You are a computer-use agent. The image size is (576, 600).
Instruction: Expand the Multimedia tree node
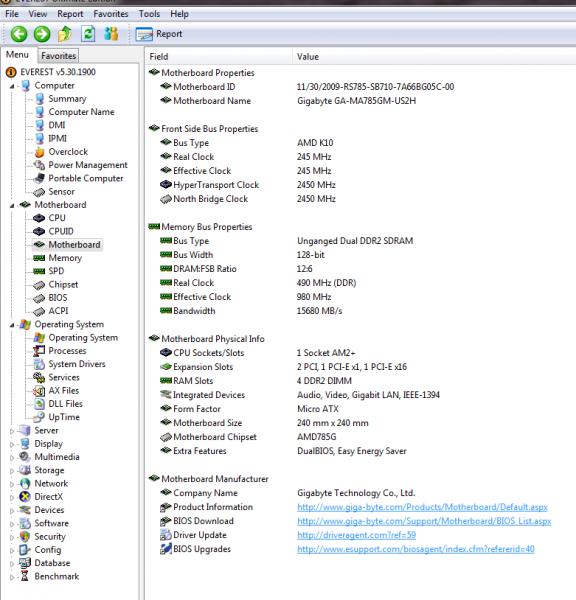(x=12, y=458)
